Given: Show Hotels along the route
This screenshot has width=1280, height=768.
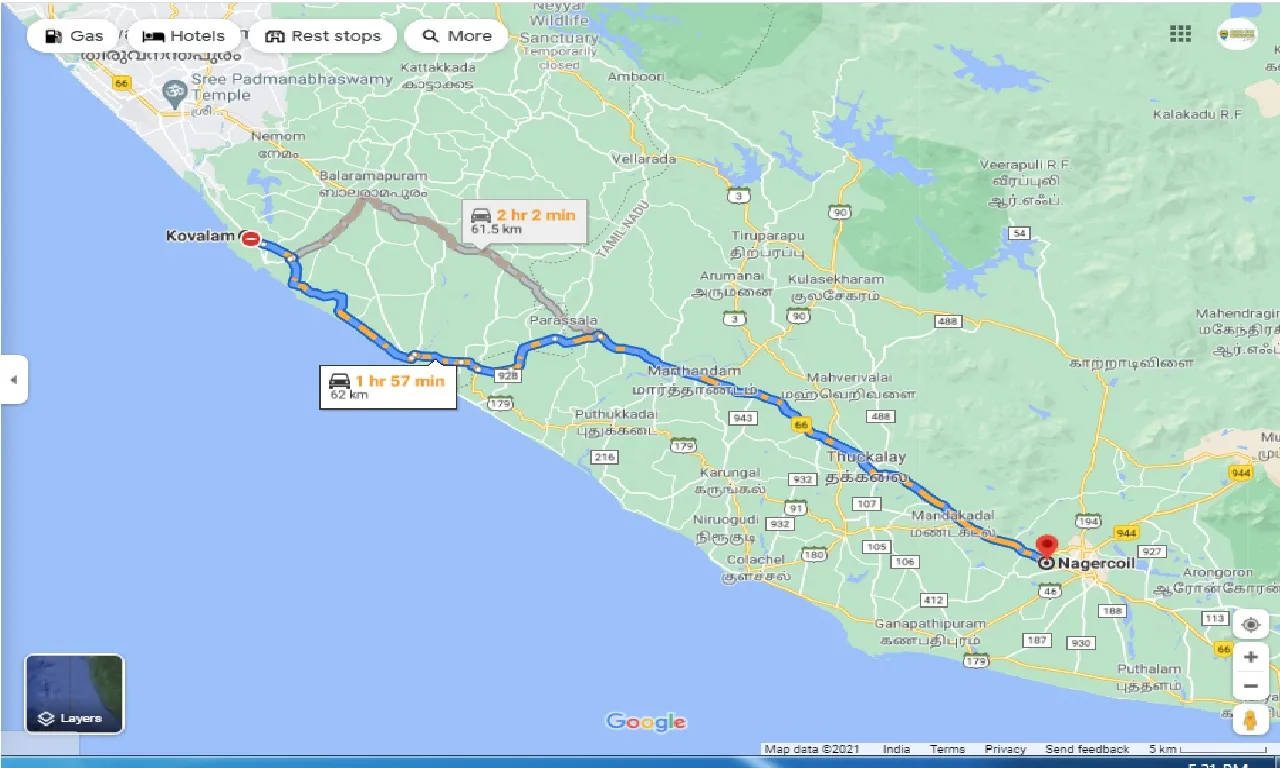Looking at the screenshot, I should pyautogui.click(x=184, y=36).
